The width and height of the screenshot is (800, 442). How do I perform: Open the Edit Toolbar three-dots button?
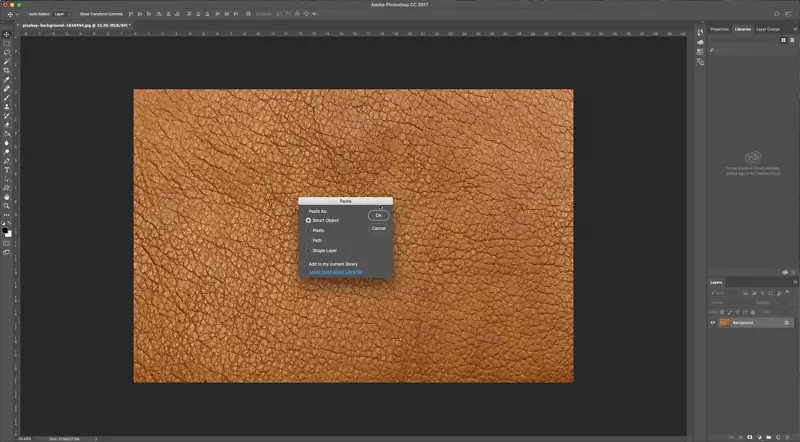point(7,215)
